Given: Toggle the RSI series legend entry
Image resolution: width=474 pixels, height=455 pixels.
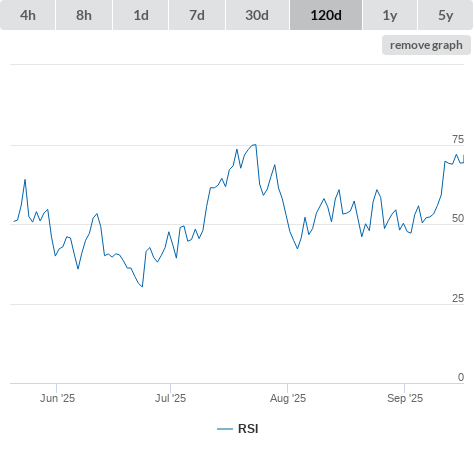Looking at the screenshot, I should tap(238, 429).
